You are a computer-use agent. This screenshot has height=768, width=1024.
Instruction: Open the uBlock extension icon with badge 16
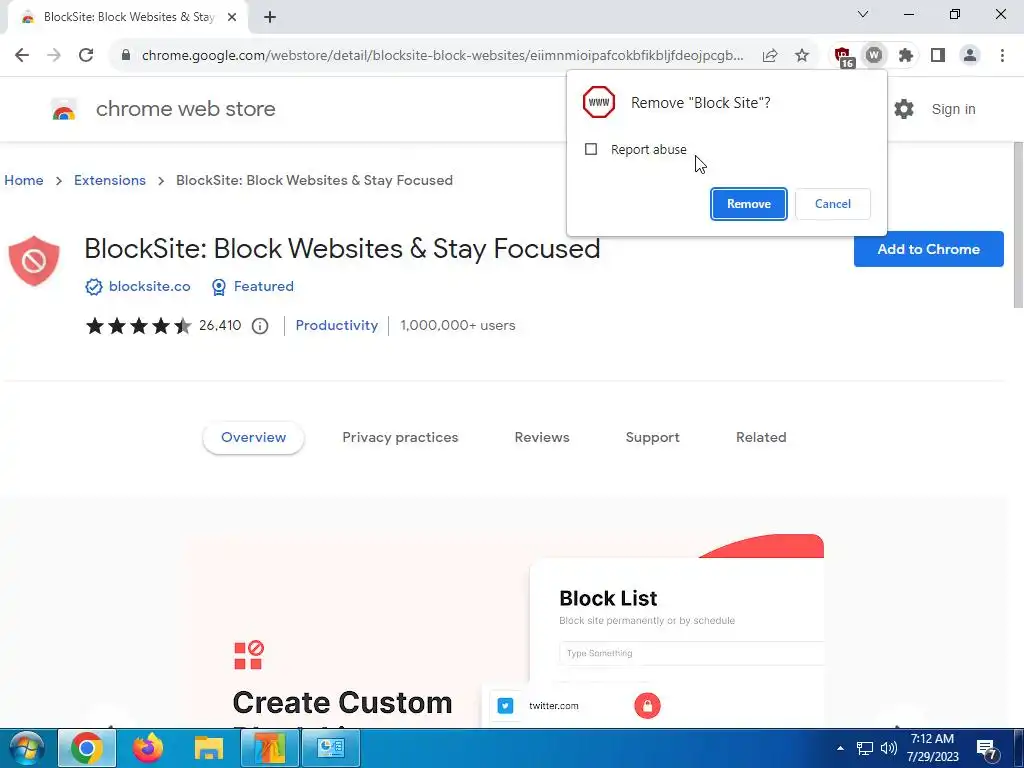[x=844, y=57]
